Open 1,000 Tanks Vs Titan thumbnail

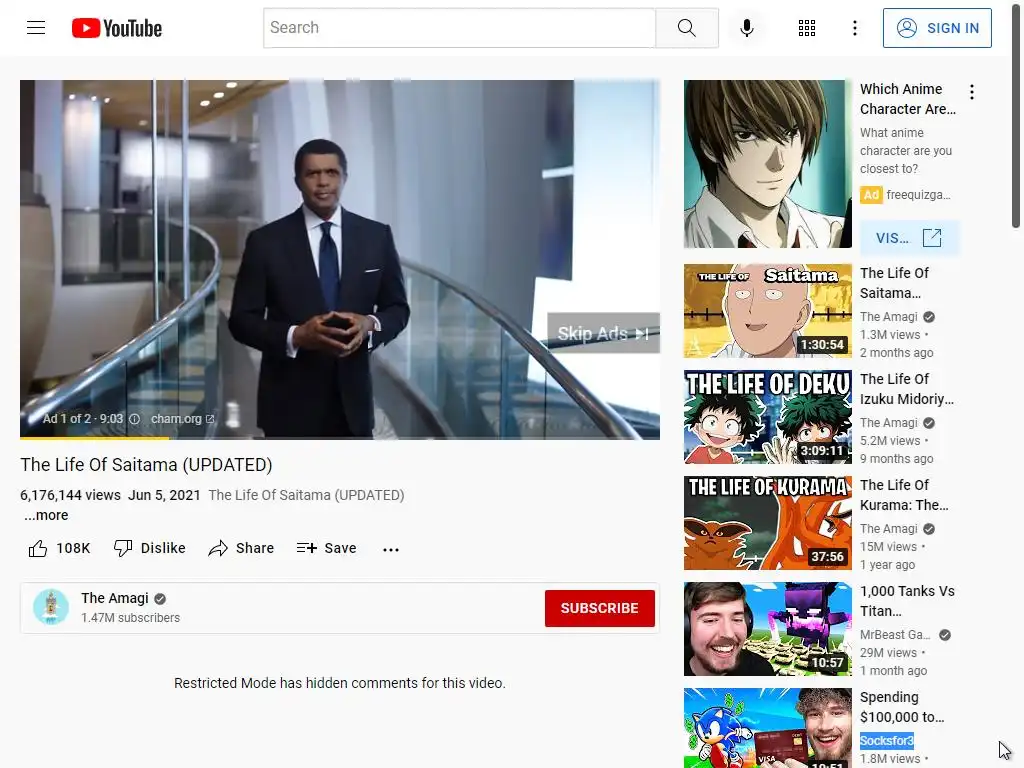coord(767,629)
